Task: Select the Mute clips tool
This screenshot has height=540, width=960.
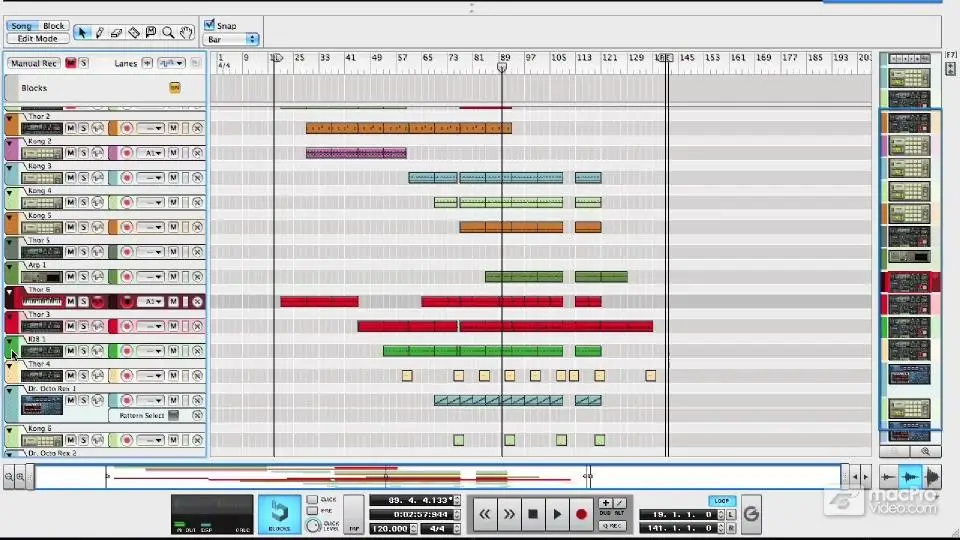Action: (151, 32)
